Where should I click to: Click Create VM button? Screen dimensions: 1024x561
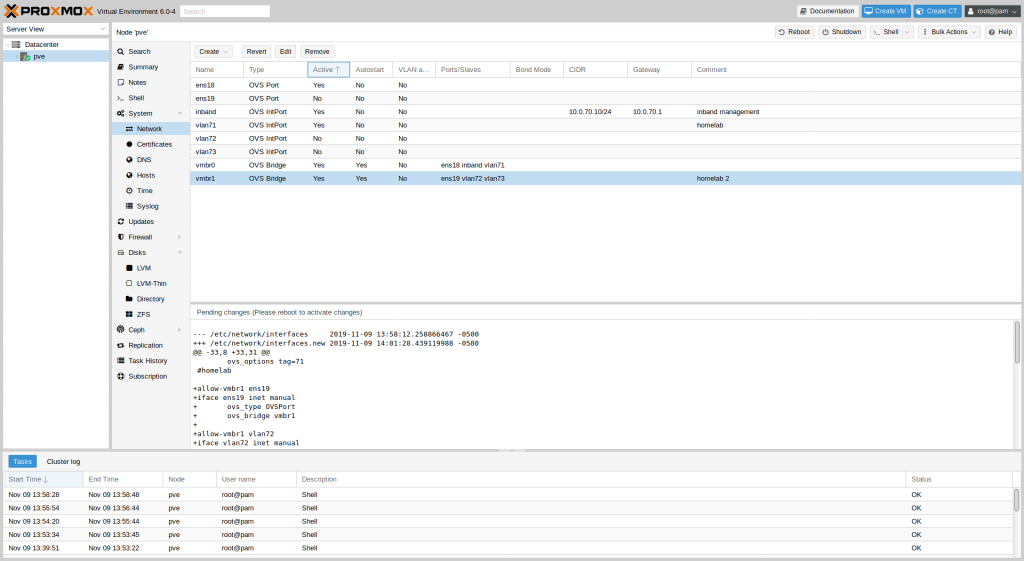(886, 11)
